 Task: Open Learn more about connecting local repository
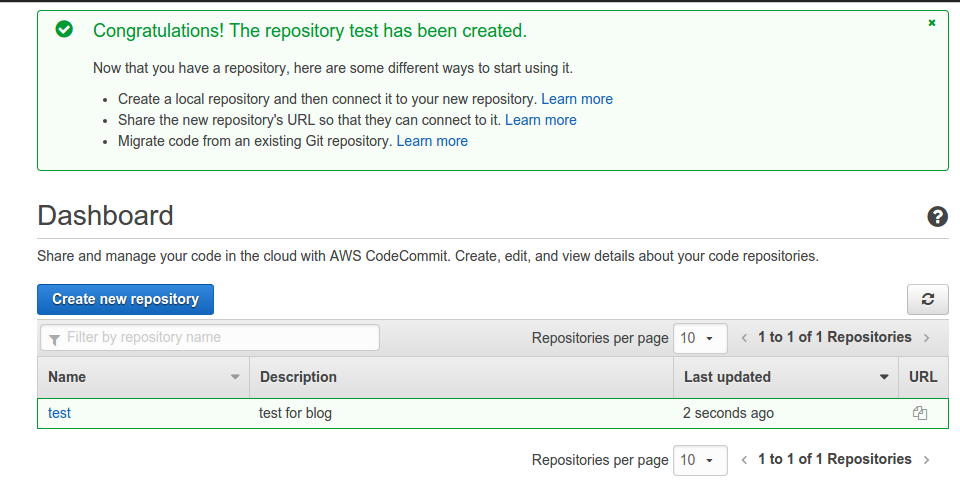[x=577, y=99]
